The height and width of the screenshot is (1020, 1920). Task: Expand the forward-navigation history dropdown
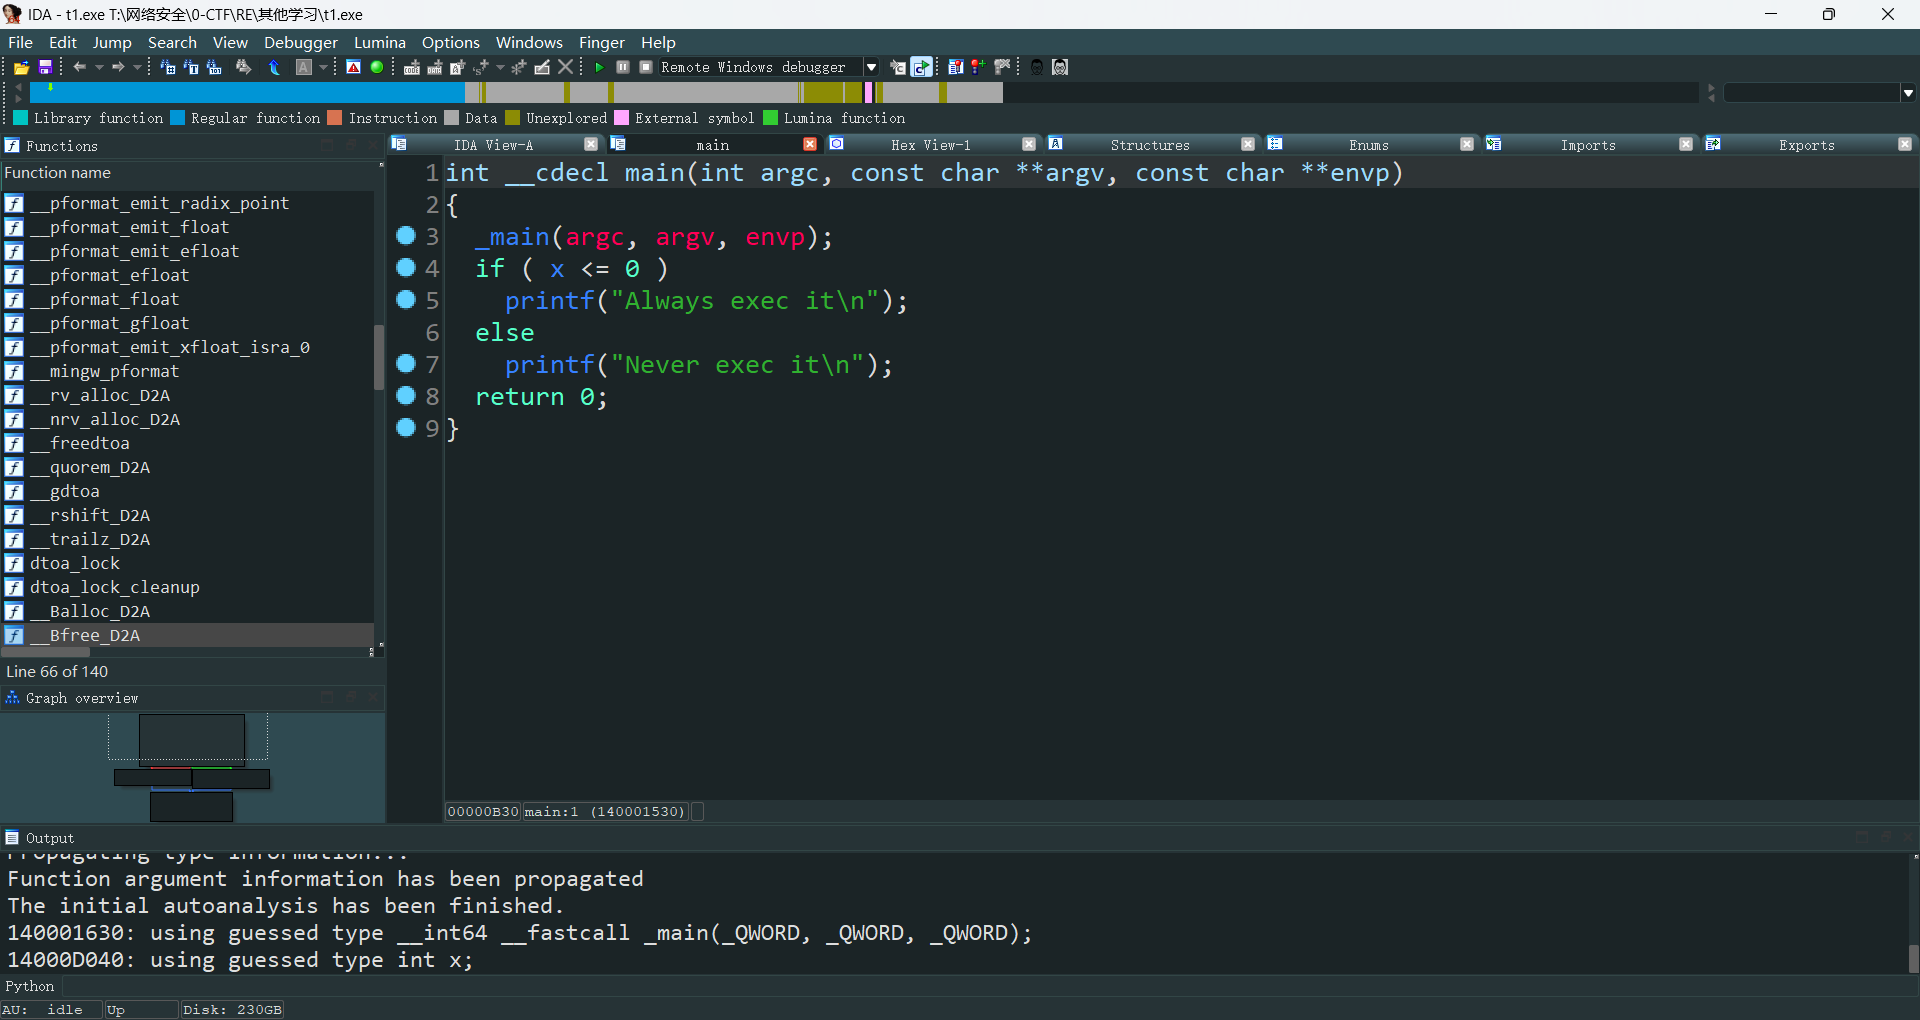(138, 67)
